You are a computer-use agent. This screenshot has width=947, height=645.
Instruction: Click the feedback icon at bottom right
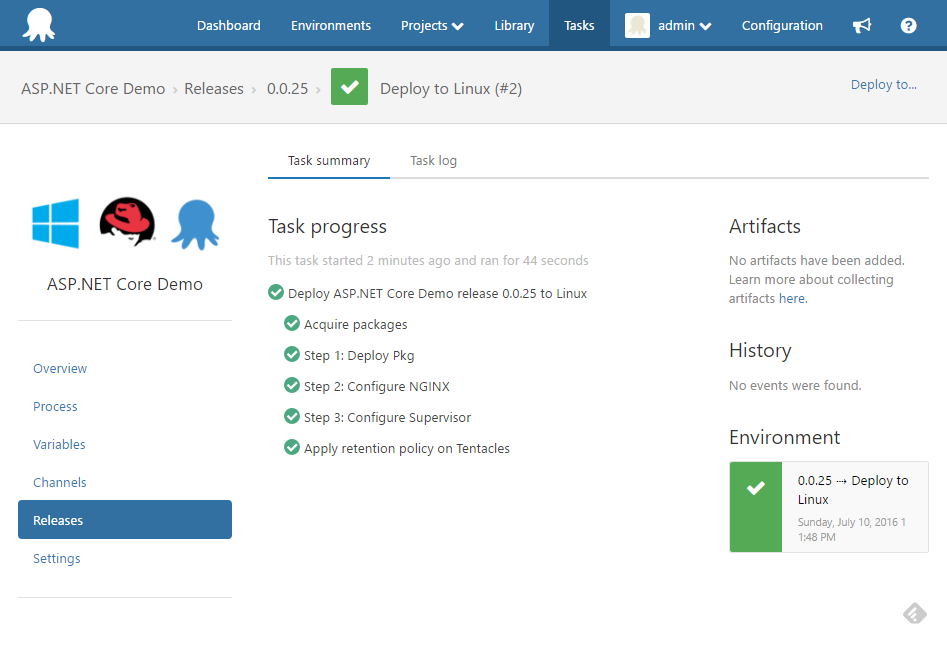[x=914, y=613]
